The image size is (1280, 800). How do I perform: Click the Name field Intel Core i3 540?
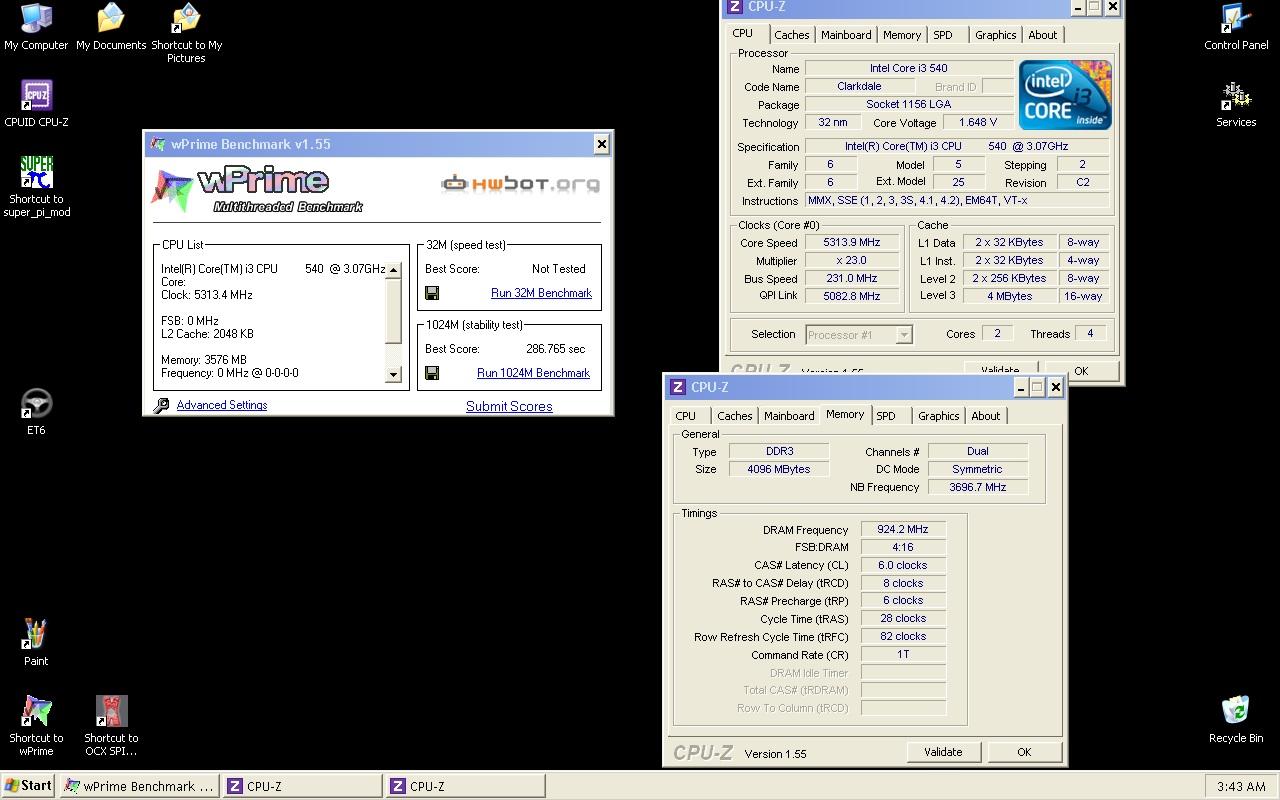[909, 69]
